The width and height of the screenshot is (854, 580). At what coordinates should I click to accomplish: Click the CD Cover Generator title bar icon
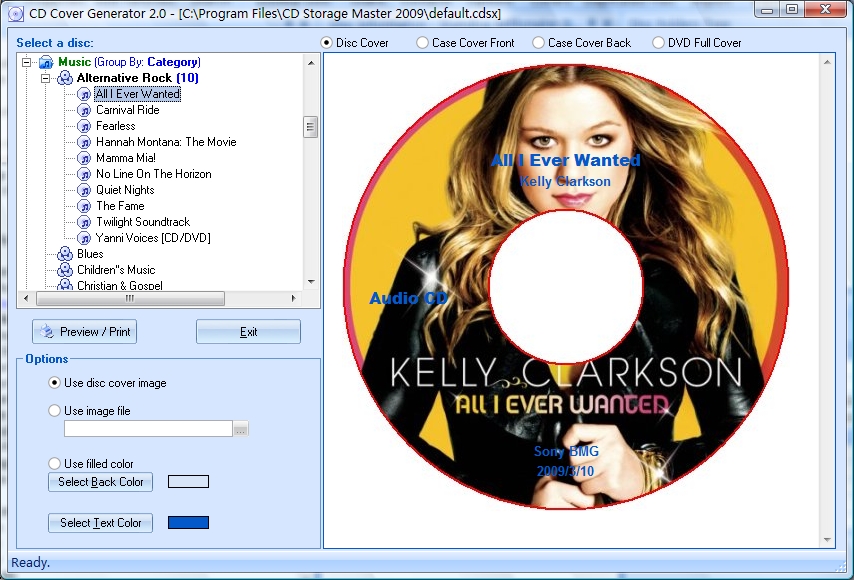16,14
